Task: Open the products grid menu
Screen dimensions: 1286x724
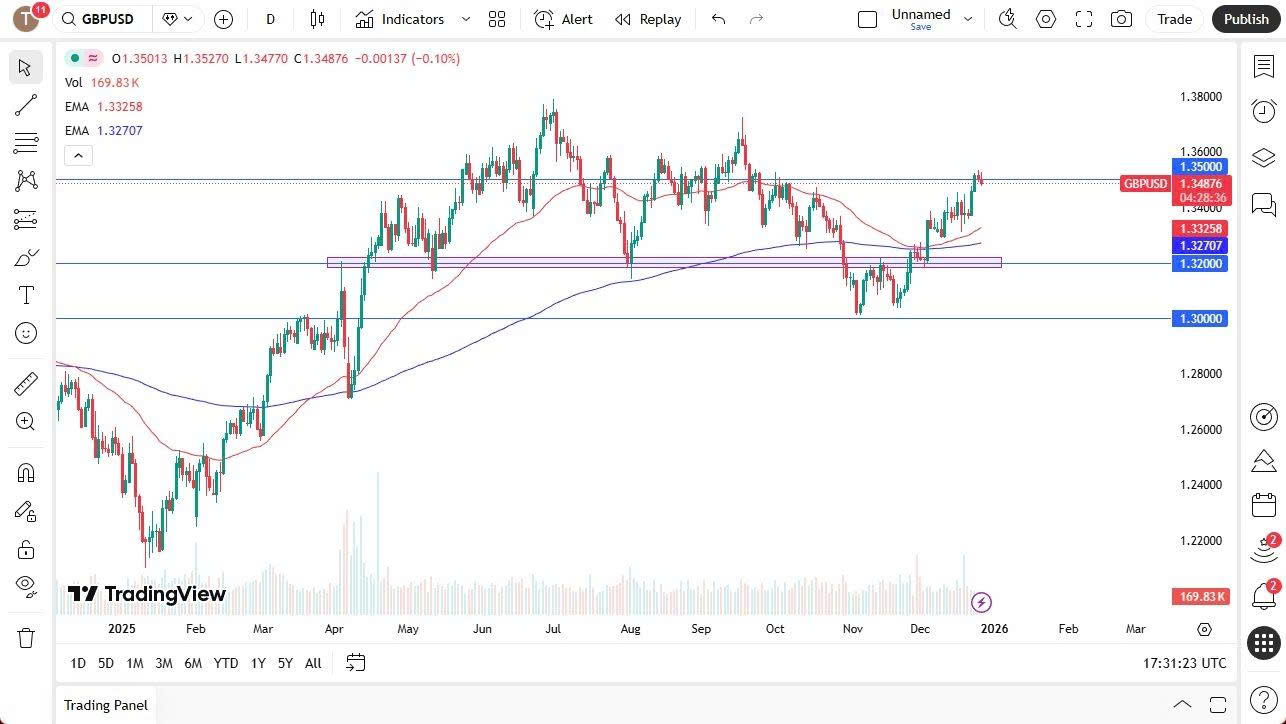Action: (x=1264, y=643)
